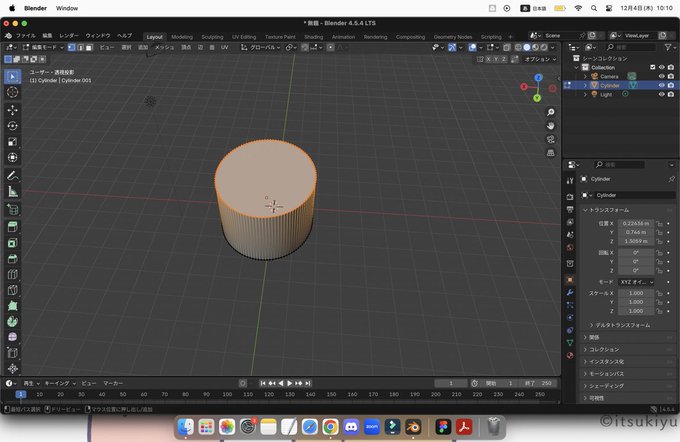Select the Annotate tool
680x442 pixels.
click(x=13, y=176)
